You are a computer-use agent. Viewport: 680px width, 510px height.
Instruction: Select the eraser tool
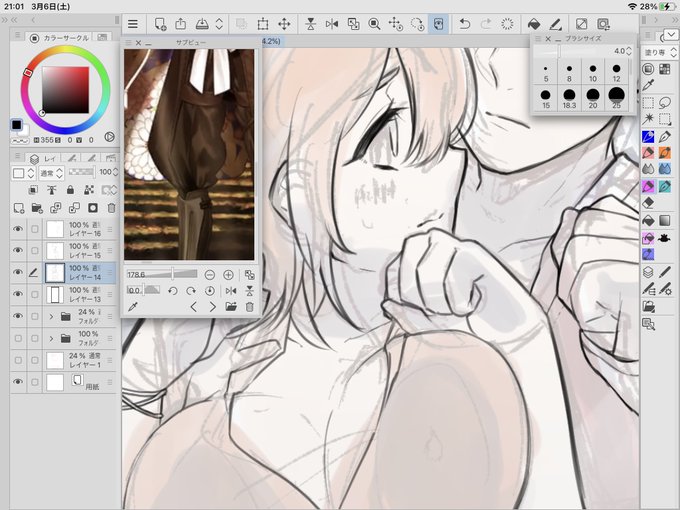648,203
